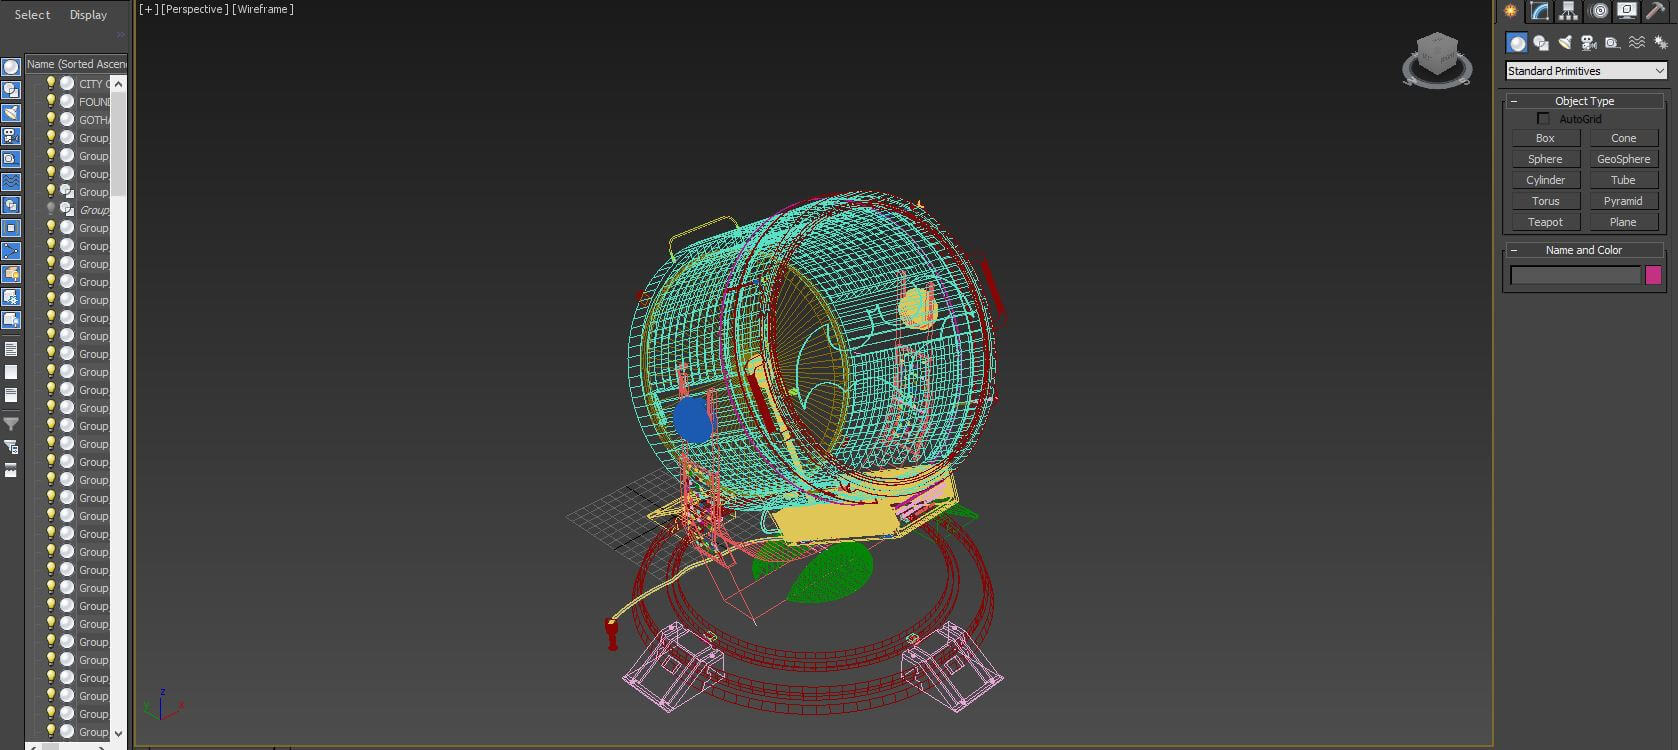Viewport: 1678px width, 750px height.
Task: Switch to the Motion panel tab
Action: click(1599, 12)
